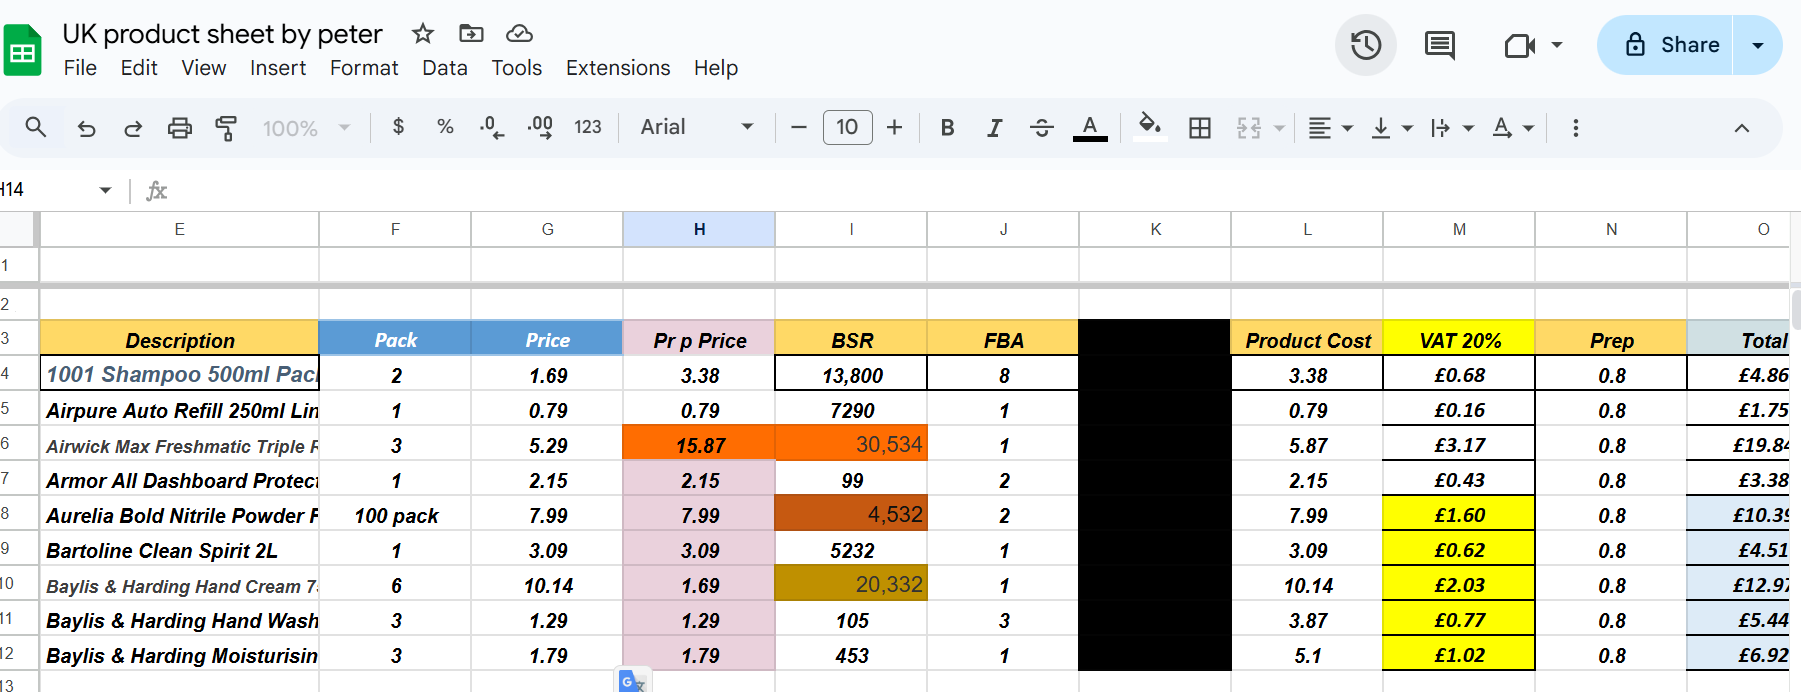This screenshot has width=1801, height=692.
Task: Format as percent
Action: 445,127
